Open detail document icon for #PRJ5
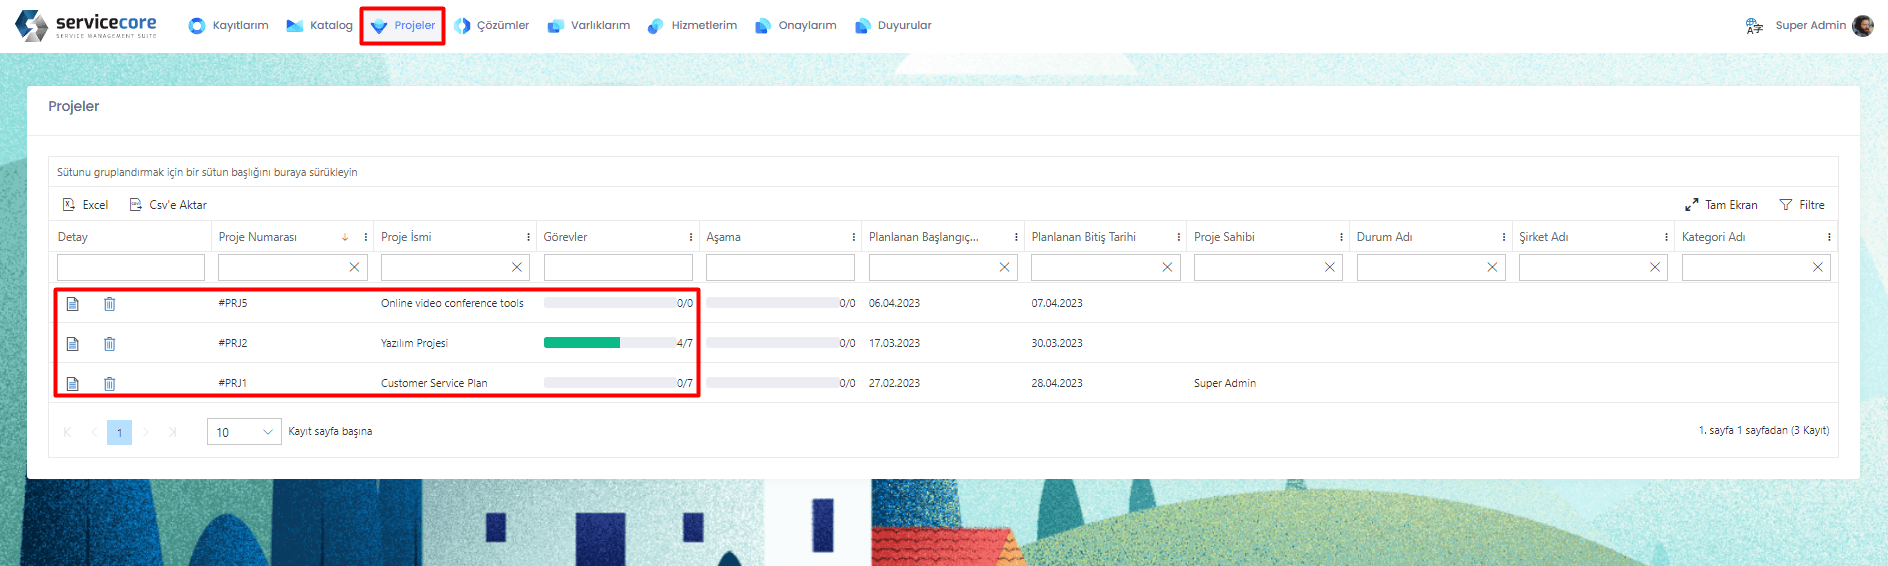1888x566 pixels. [72, 304]
